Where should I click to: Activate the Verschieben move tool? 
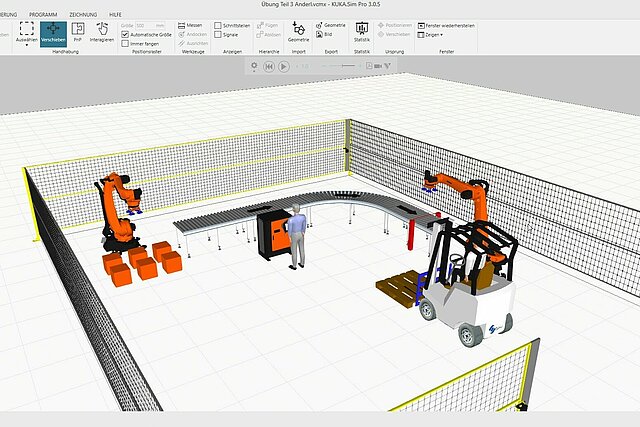pos(52,32)
